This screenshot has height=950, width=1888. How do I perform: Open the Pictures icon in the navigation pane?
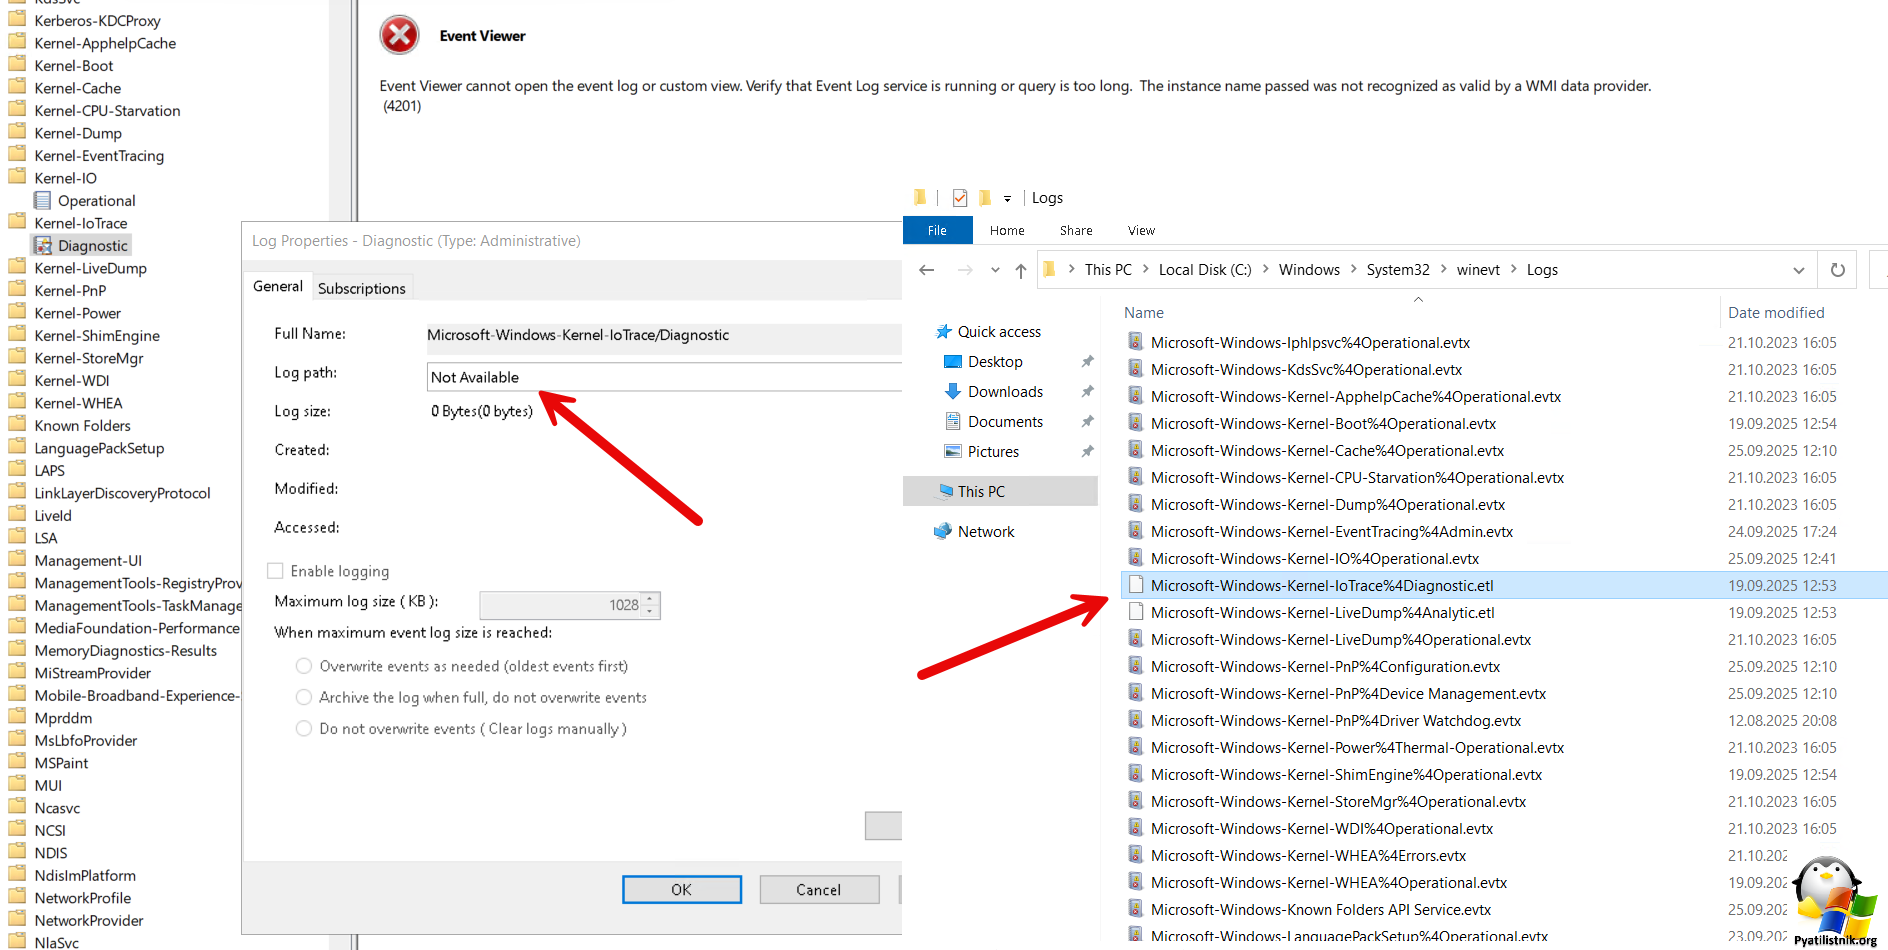[953, 451]
